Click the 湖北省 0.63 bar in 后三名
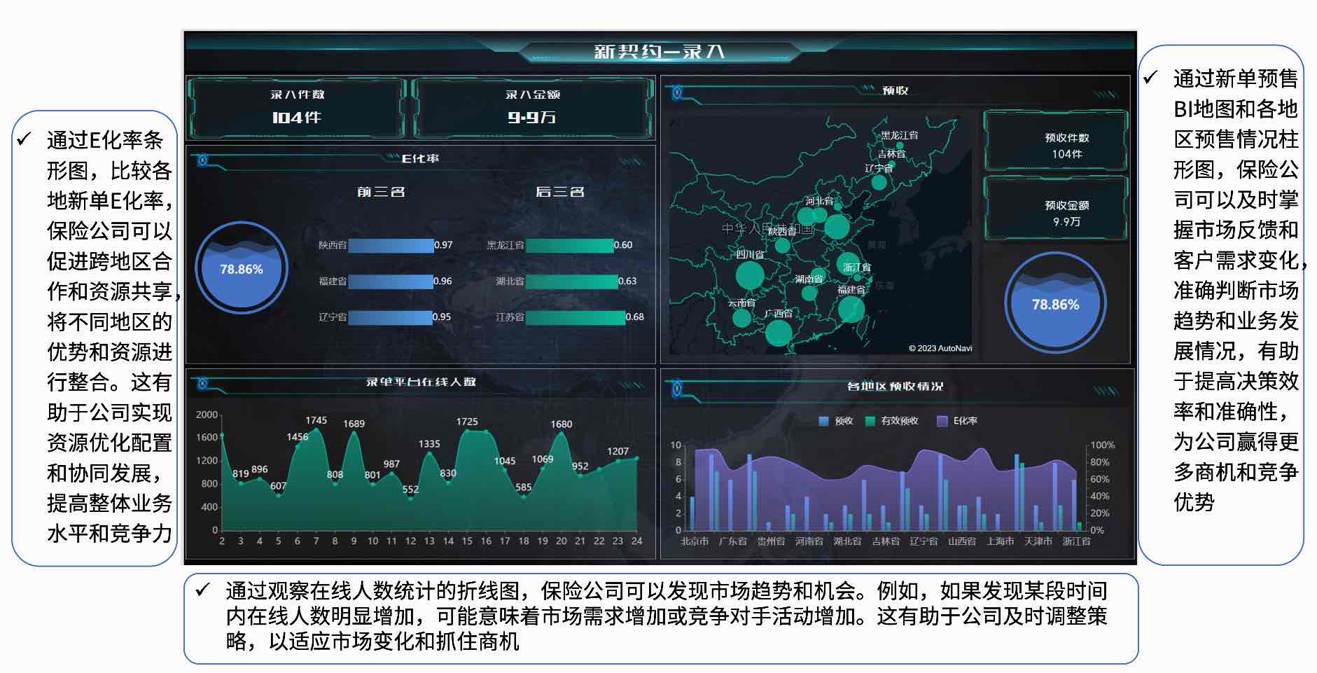 coord(572,282)
